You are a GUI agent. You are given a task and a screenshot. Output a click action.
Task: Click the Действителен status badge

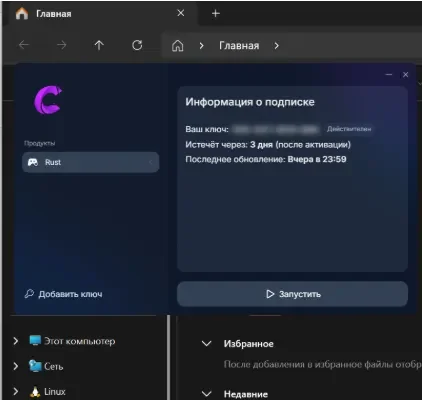(349, 129)
